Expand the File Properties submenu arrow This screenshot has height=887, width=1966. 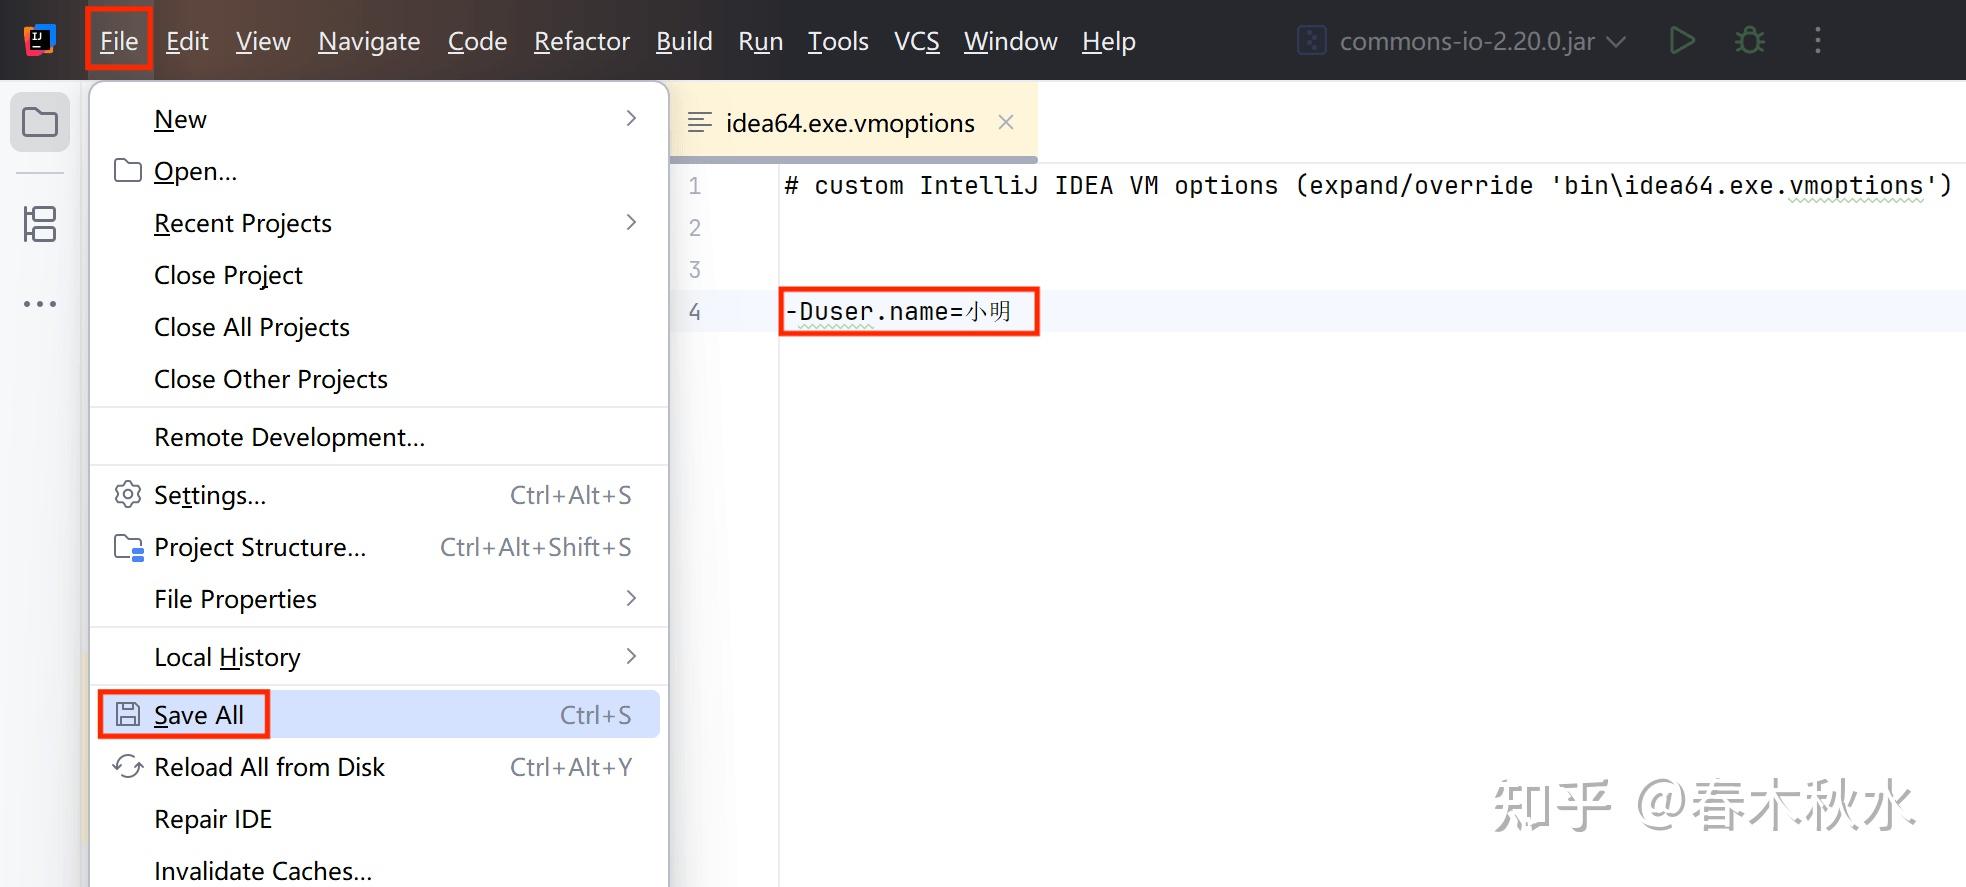[x=631, y=598]
